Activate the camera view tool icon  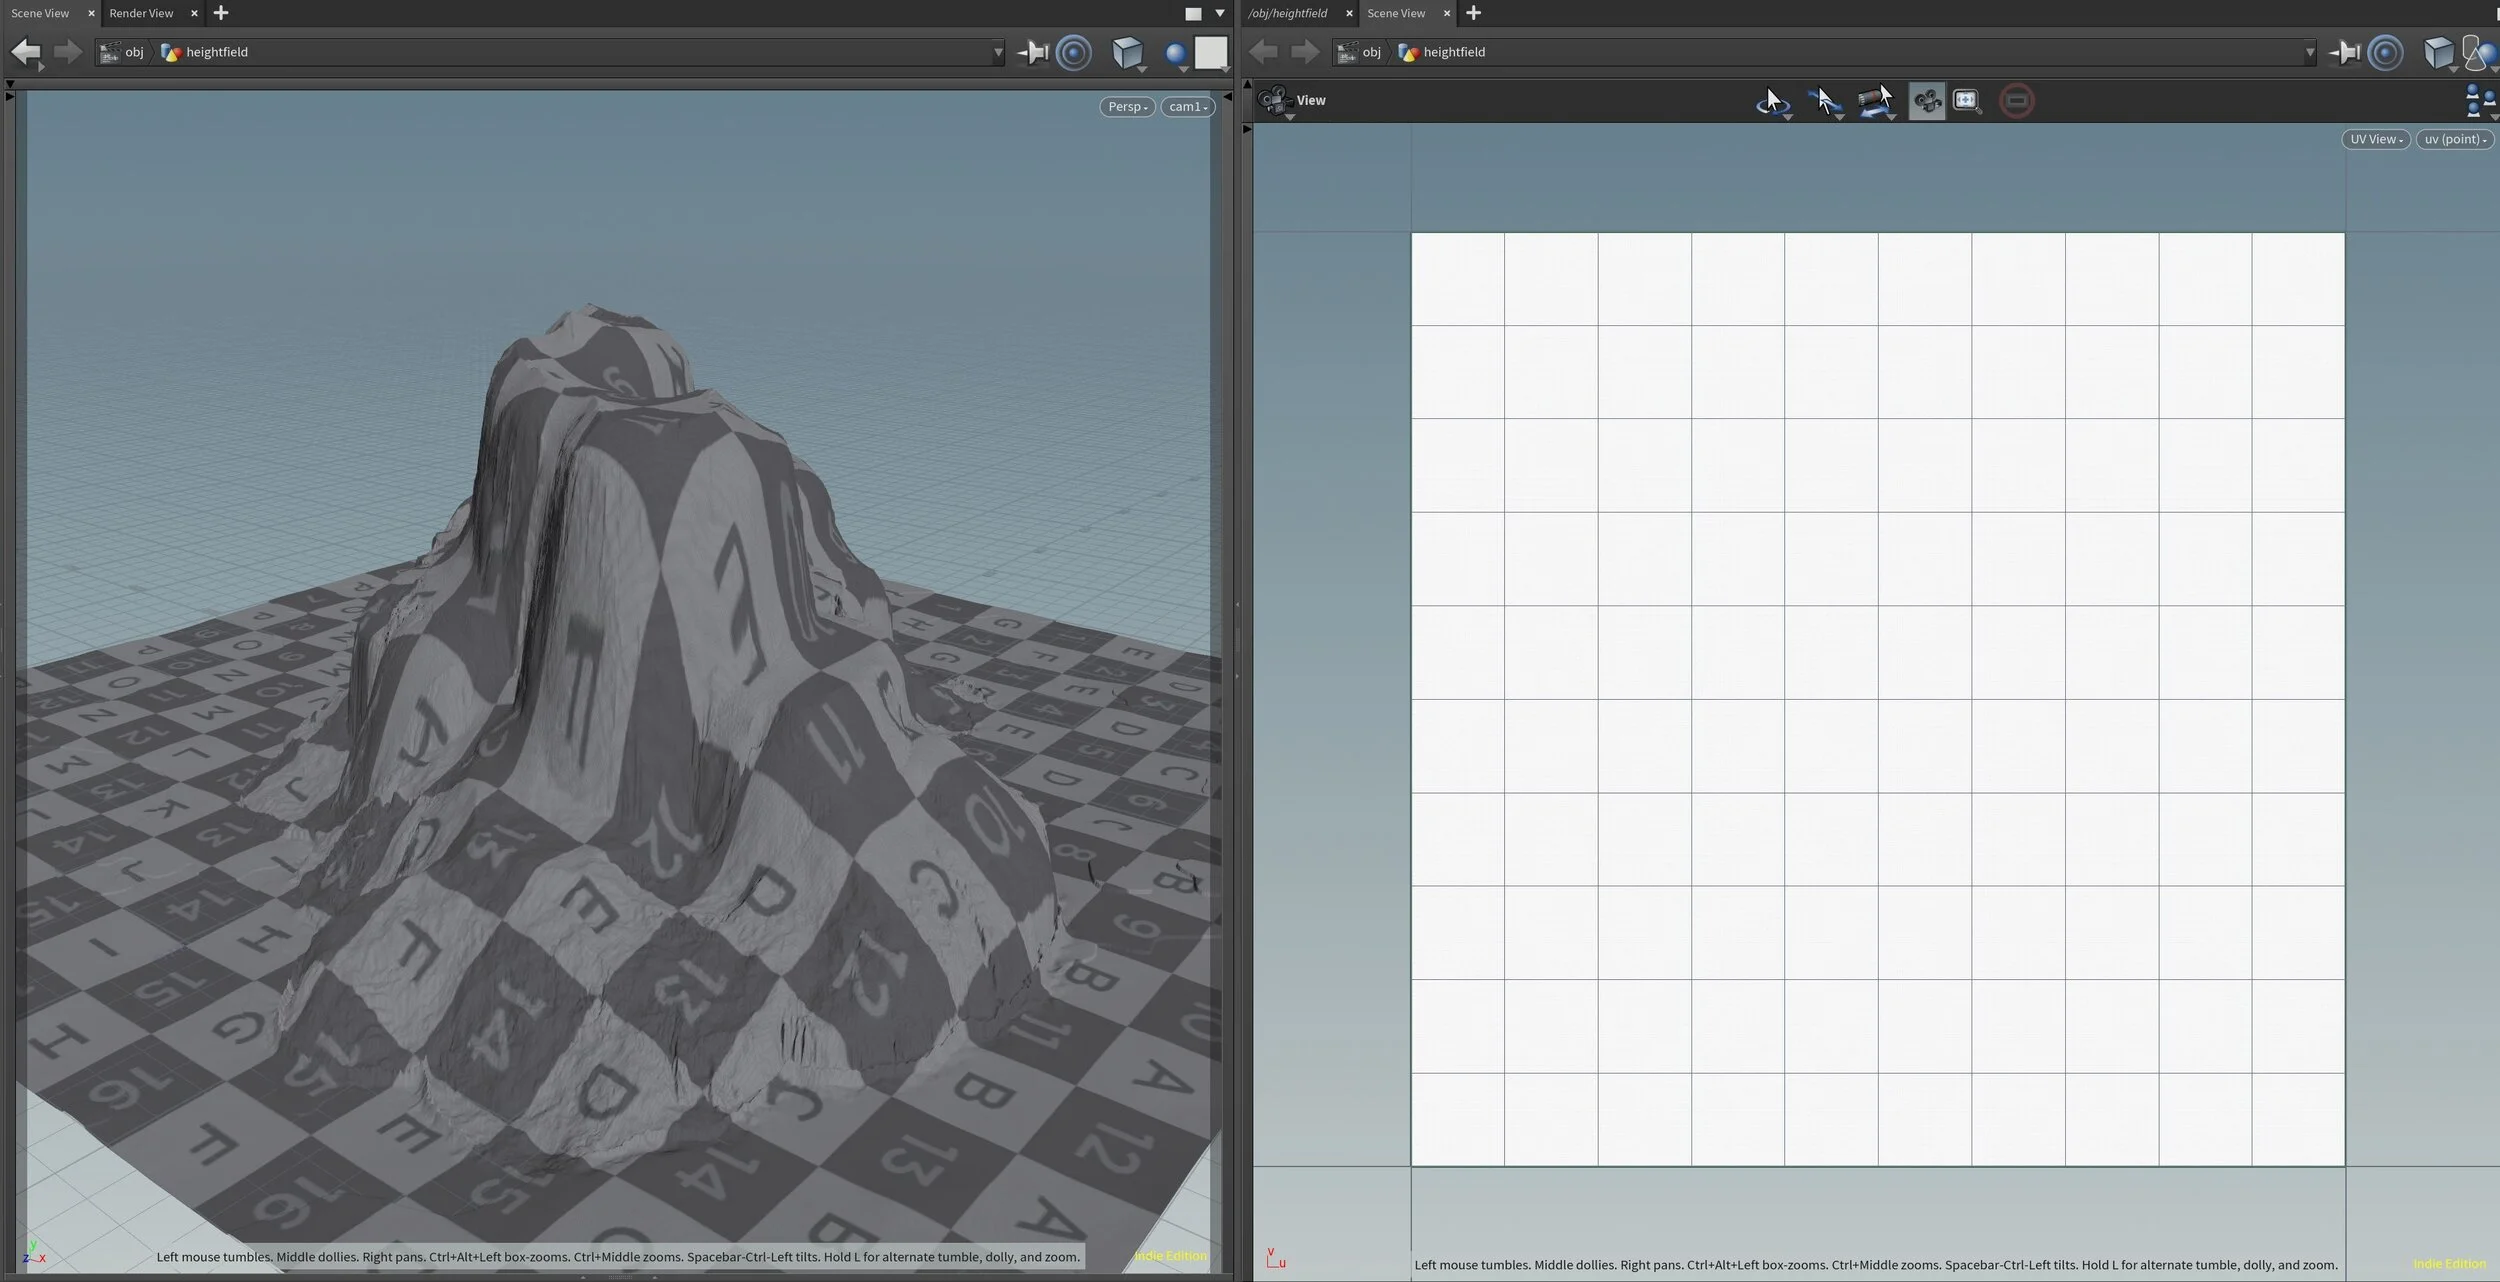point(1926,101)
